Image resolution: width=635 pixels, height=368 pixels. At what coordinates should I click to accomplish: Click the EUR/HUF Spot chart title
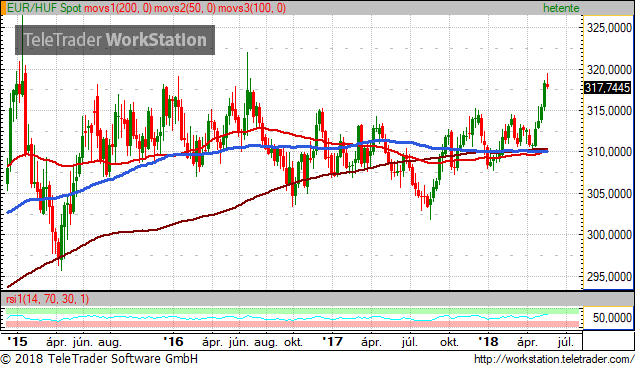[x=44, y=8]
